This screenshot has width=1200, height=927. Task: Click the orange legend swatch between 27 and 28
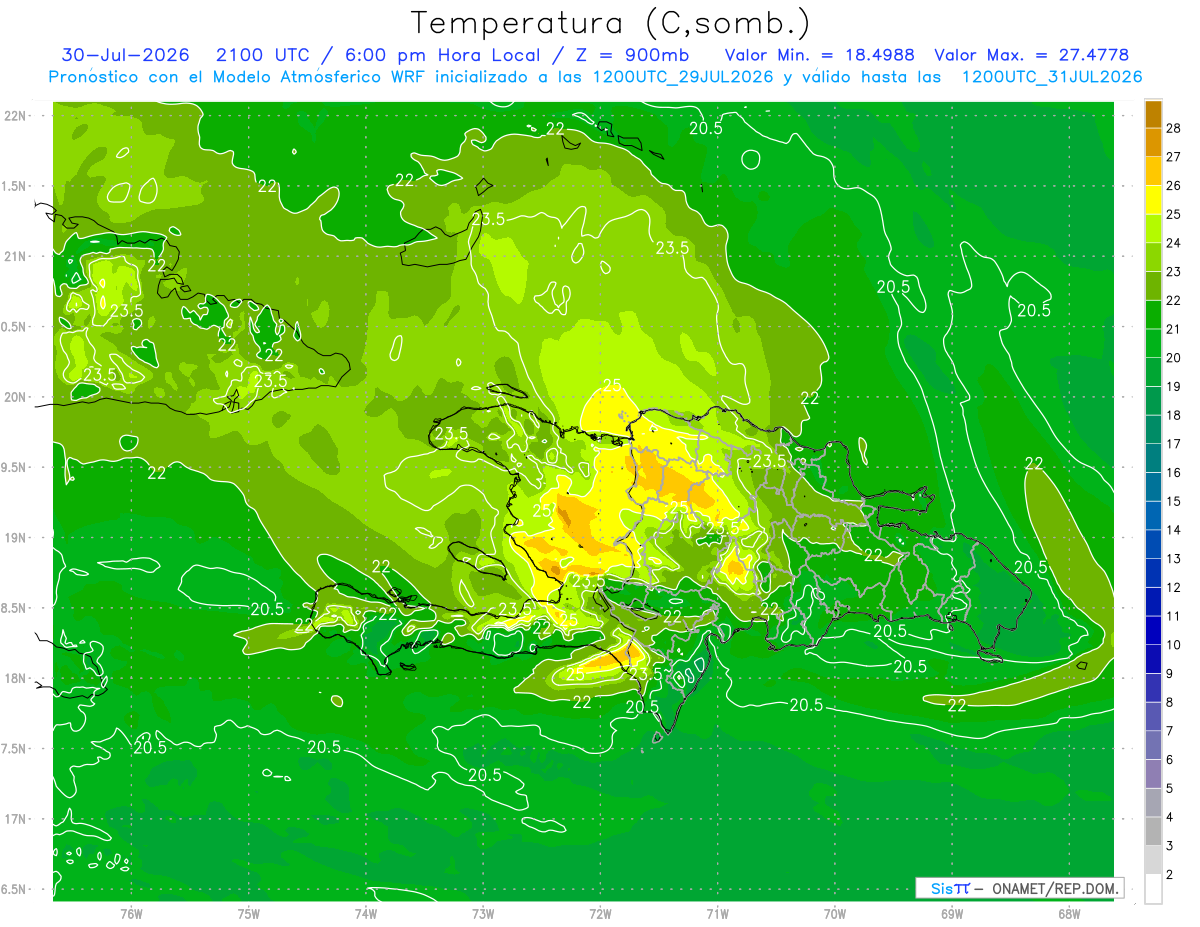1153,142
